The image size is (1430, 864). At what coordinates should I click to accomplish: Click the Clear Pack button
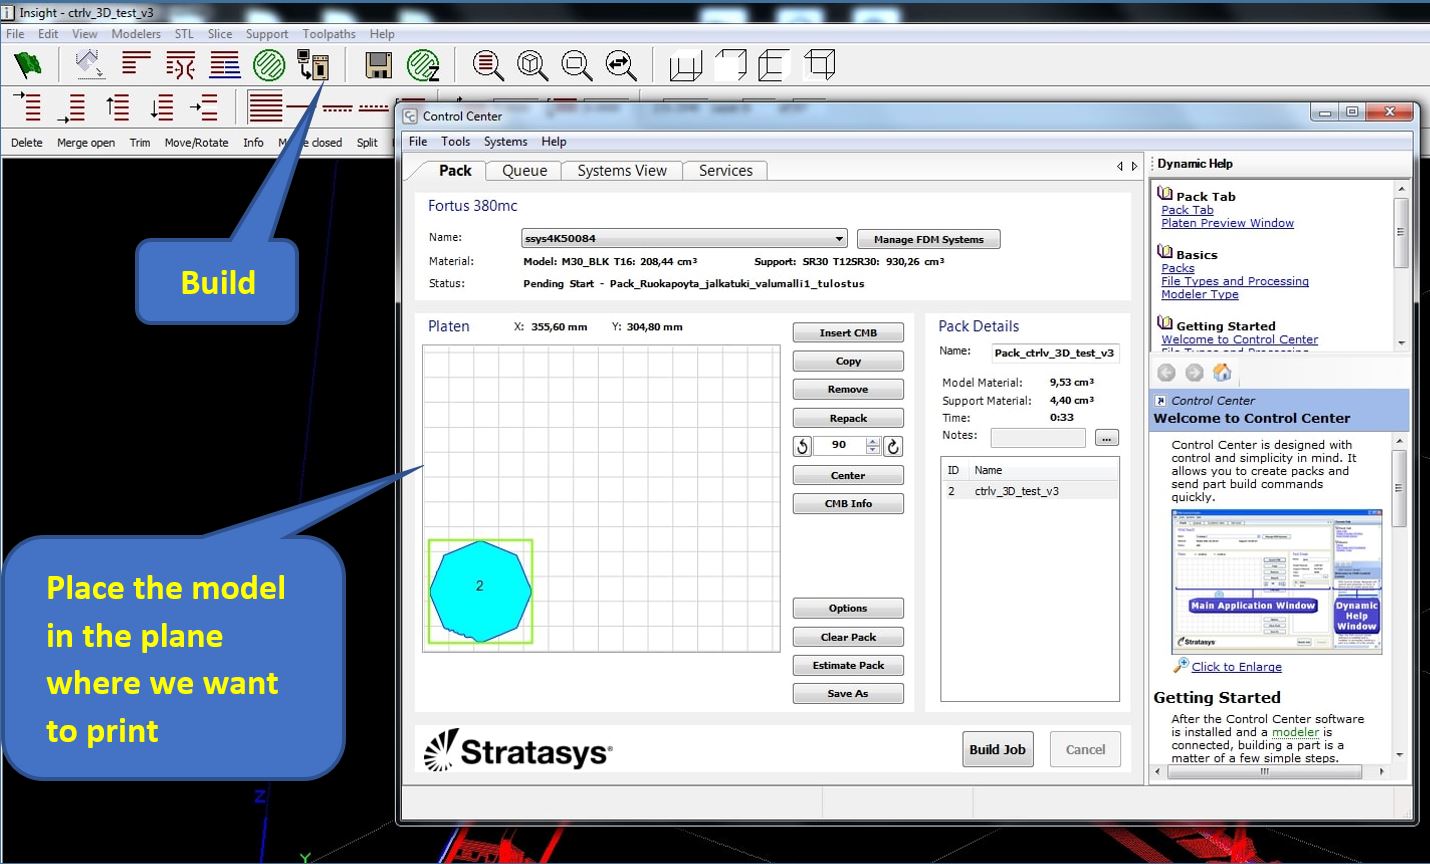point(848,637)
